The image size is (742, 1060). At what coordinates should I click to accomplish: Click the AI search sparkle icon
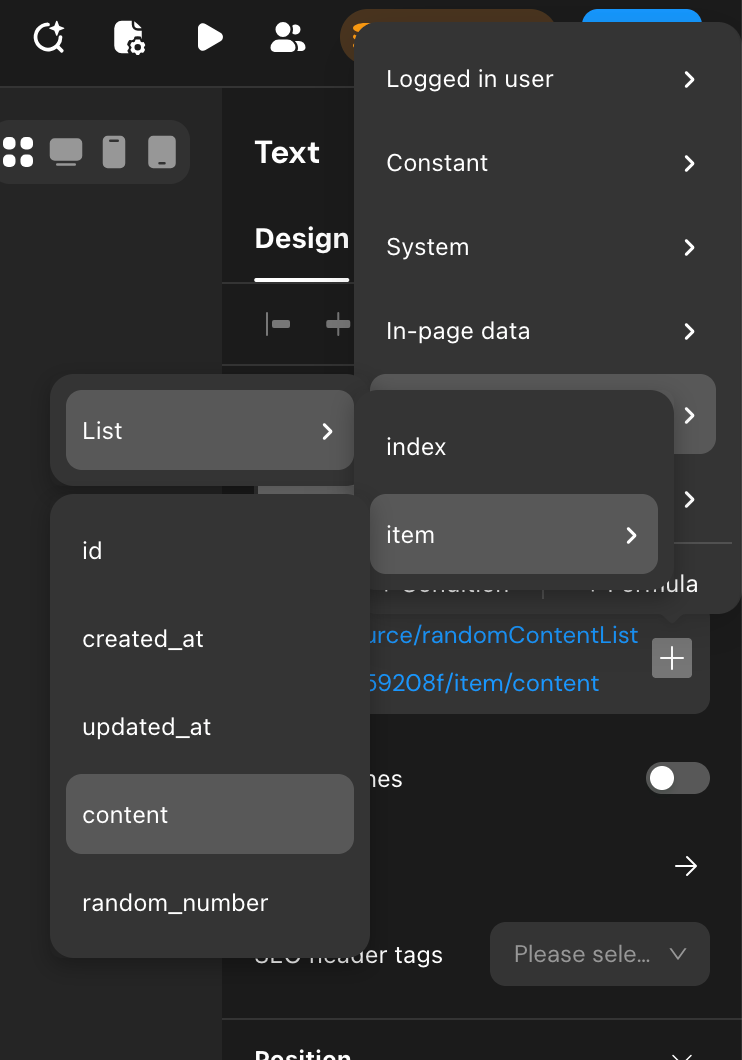[x=48, y=38]
